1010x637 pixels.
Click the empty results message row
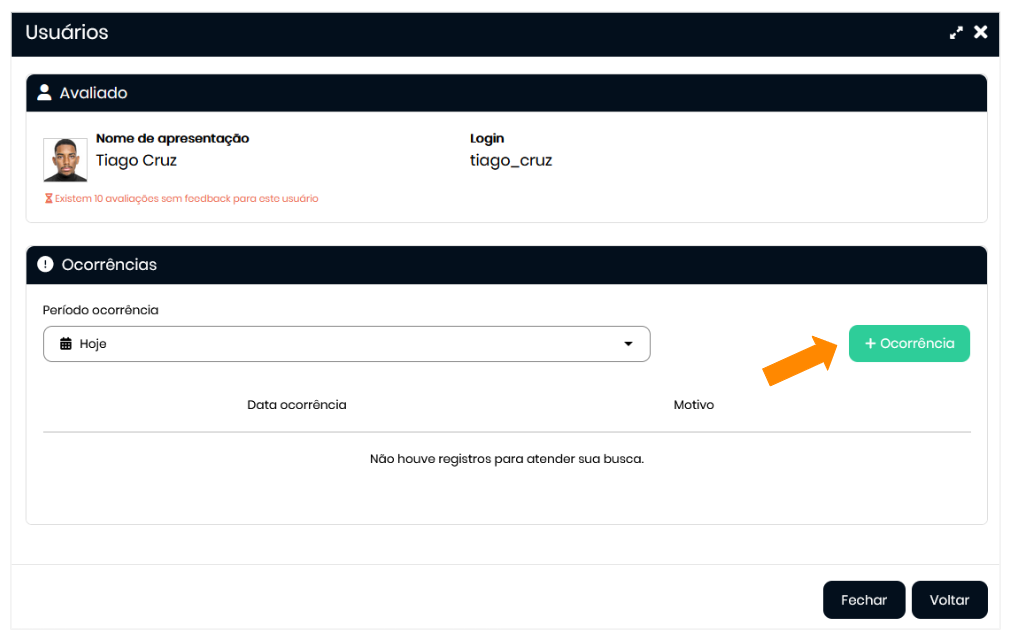tap(506, 459)
